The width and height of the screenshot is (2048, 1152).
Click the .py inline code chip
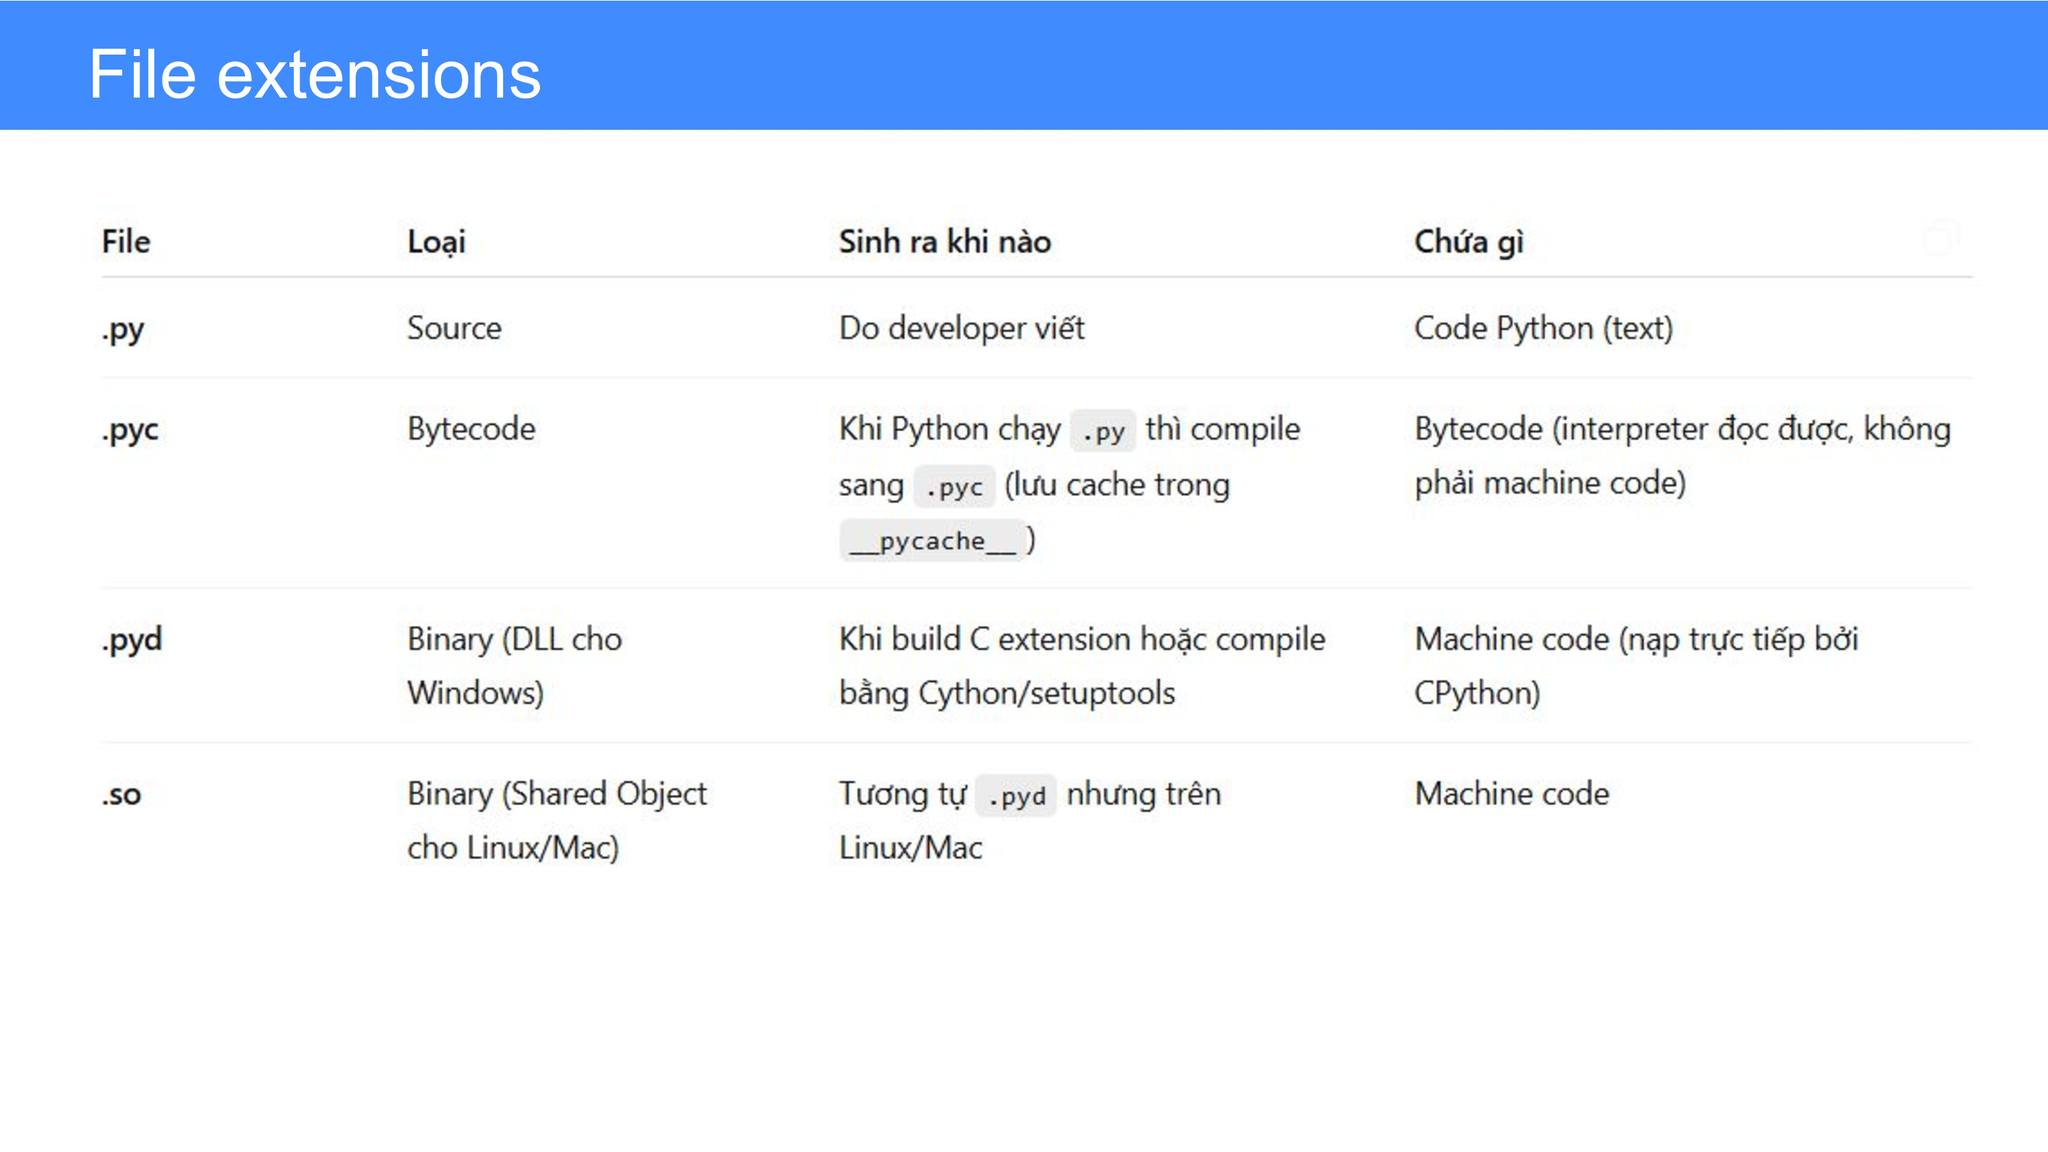click(1103, 431)
